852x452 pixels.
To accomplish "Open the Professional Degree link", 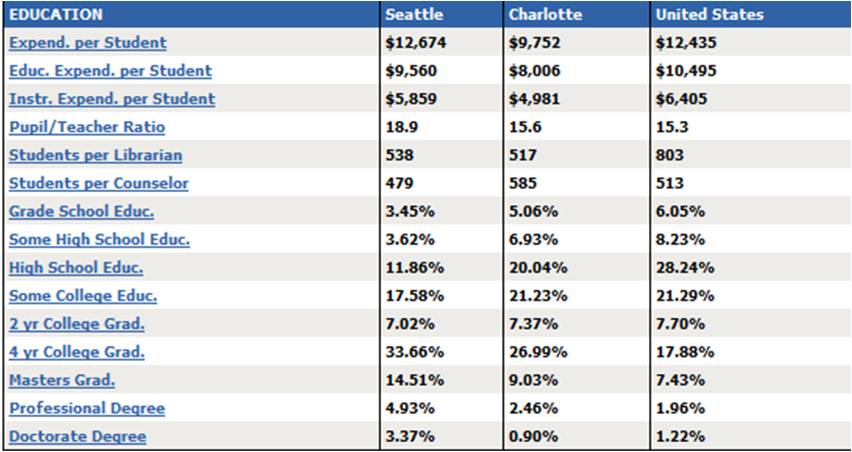I will click(87, 408).
